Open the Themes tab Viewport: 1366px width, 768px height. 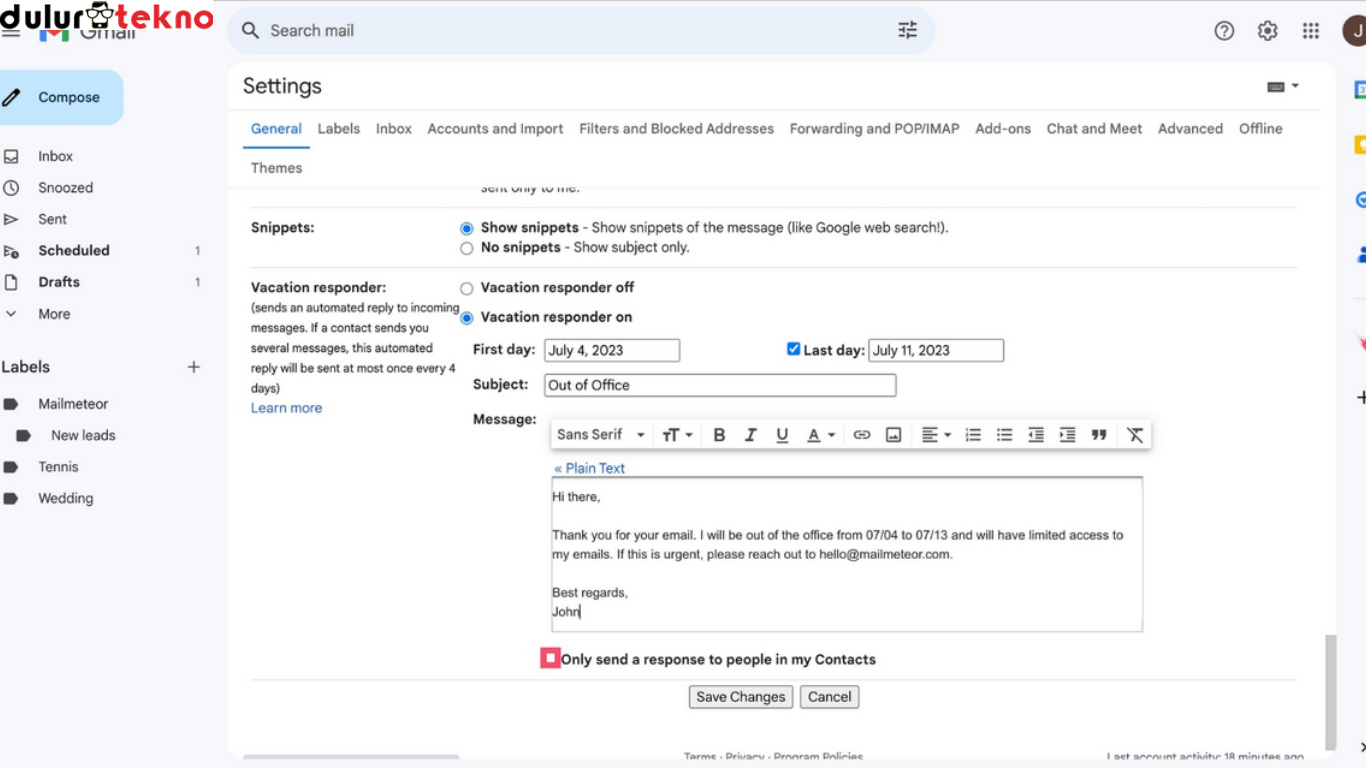276,168
